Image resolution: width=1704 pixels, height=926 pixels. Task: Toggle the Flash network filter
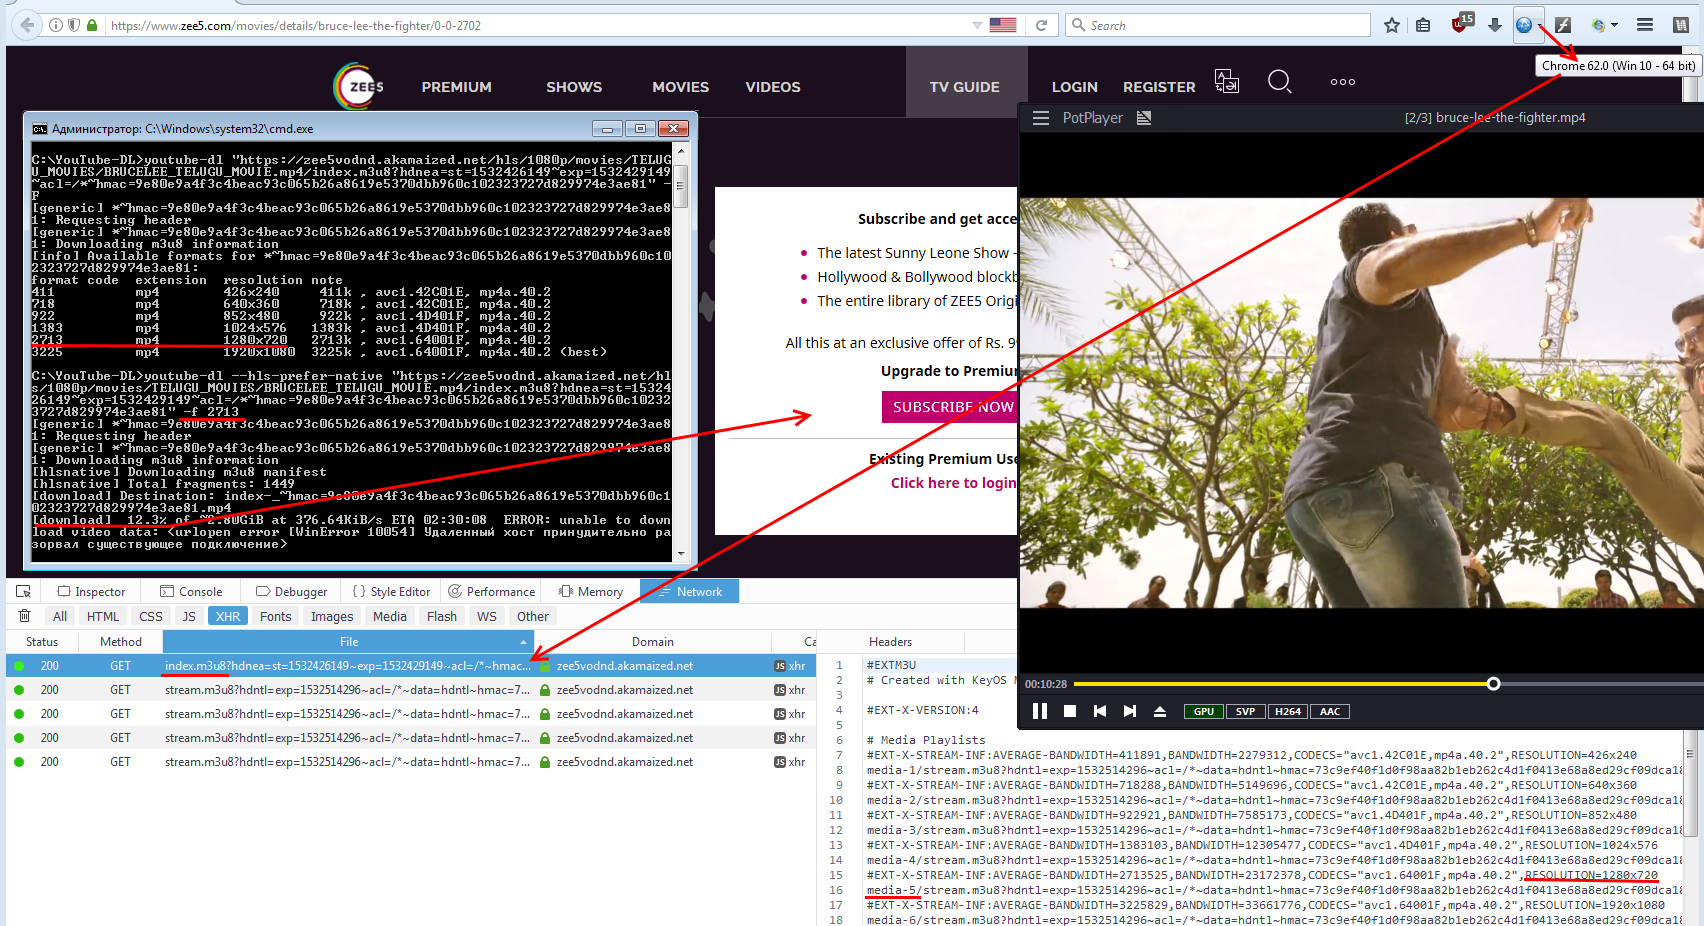pos(442,617)
